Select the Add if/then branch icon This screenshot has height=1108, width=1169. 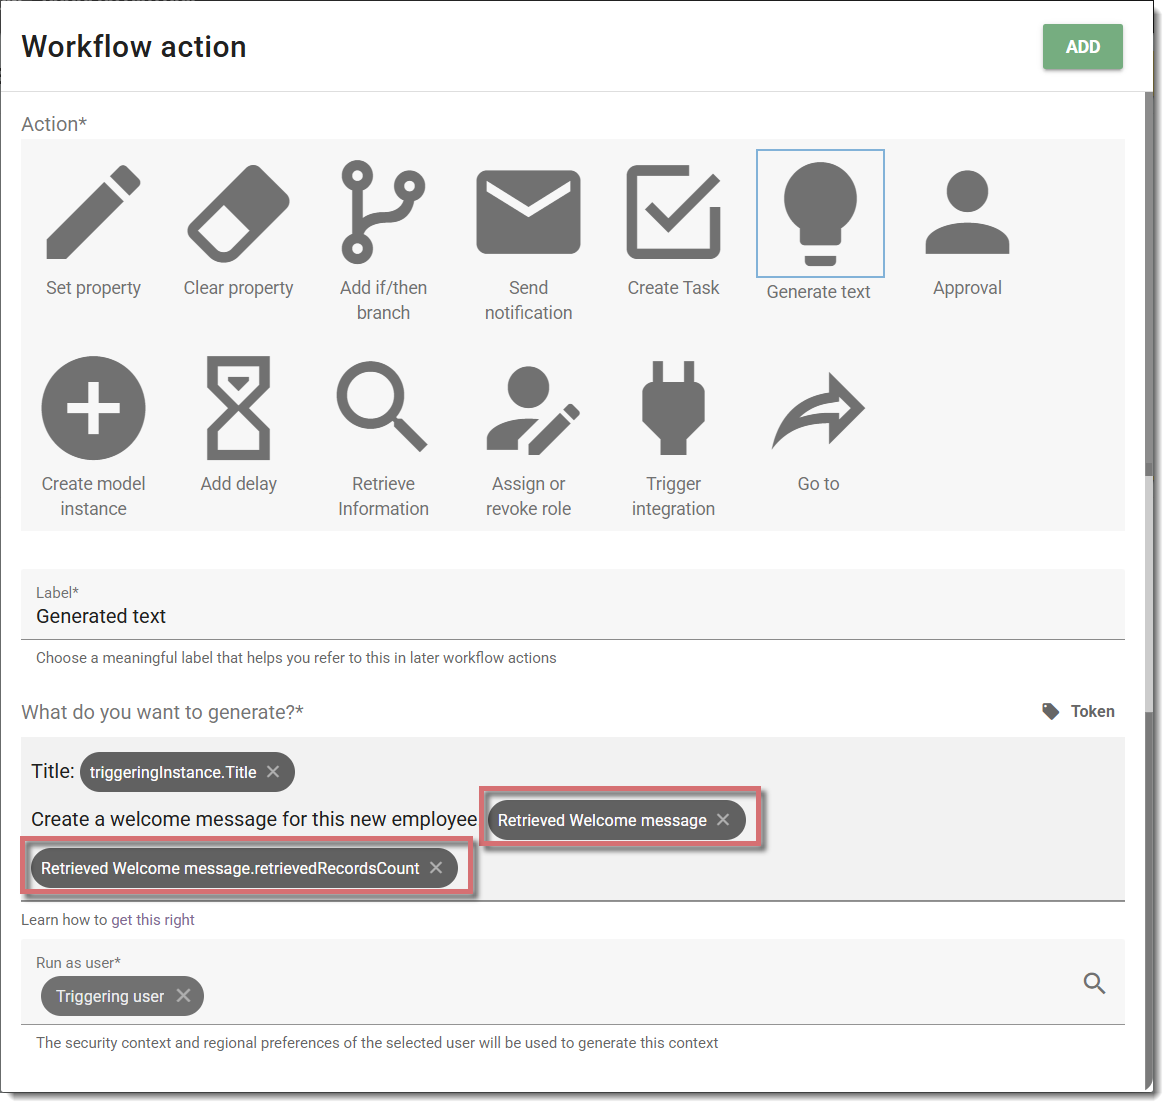383,212
